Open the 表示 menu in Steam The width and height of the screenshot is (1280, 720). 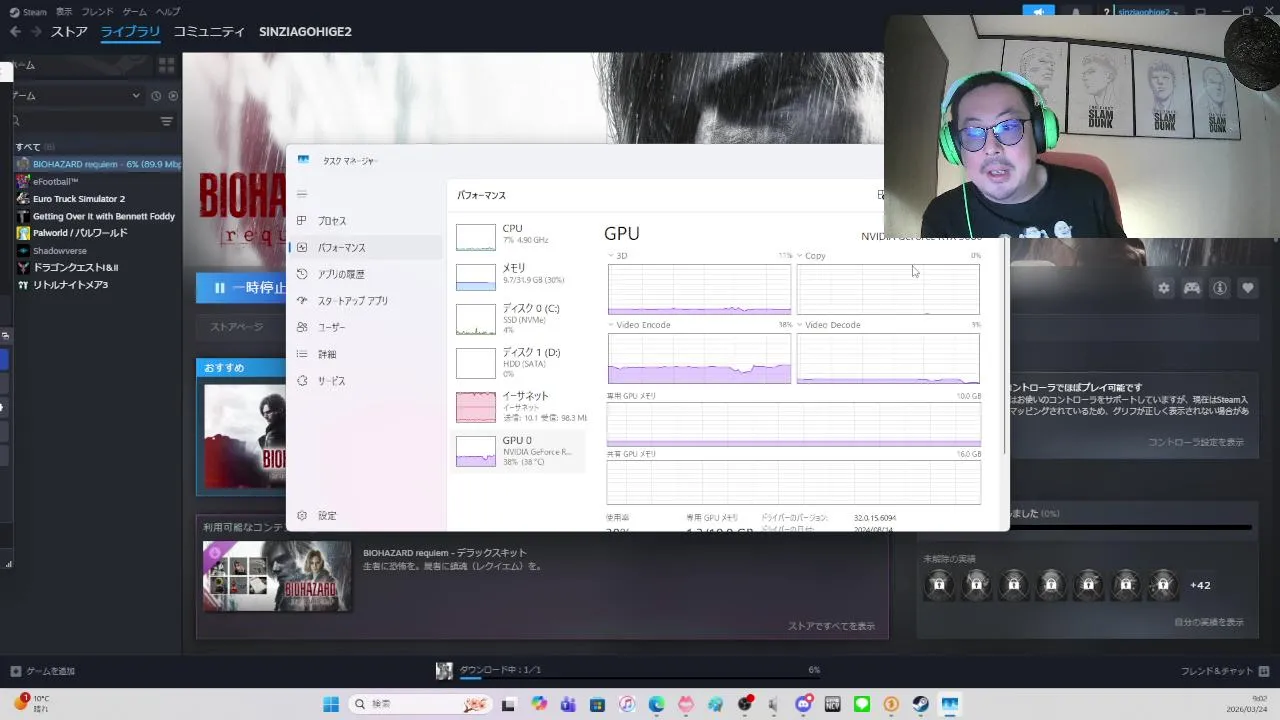point(64,12)
